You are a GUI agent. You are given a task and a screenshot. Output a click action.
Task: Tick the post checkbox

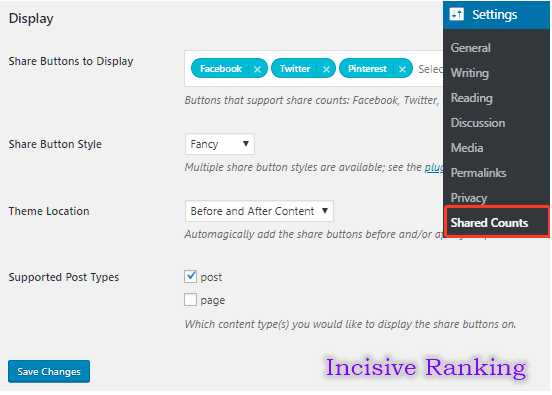coord(190,277)
